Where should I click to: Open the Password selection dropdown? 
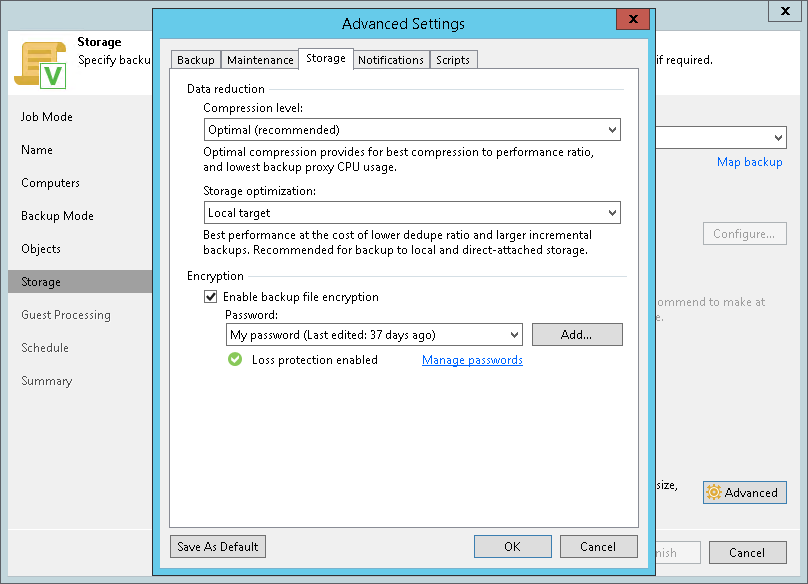coord(374,335)
